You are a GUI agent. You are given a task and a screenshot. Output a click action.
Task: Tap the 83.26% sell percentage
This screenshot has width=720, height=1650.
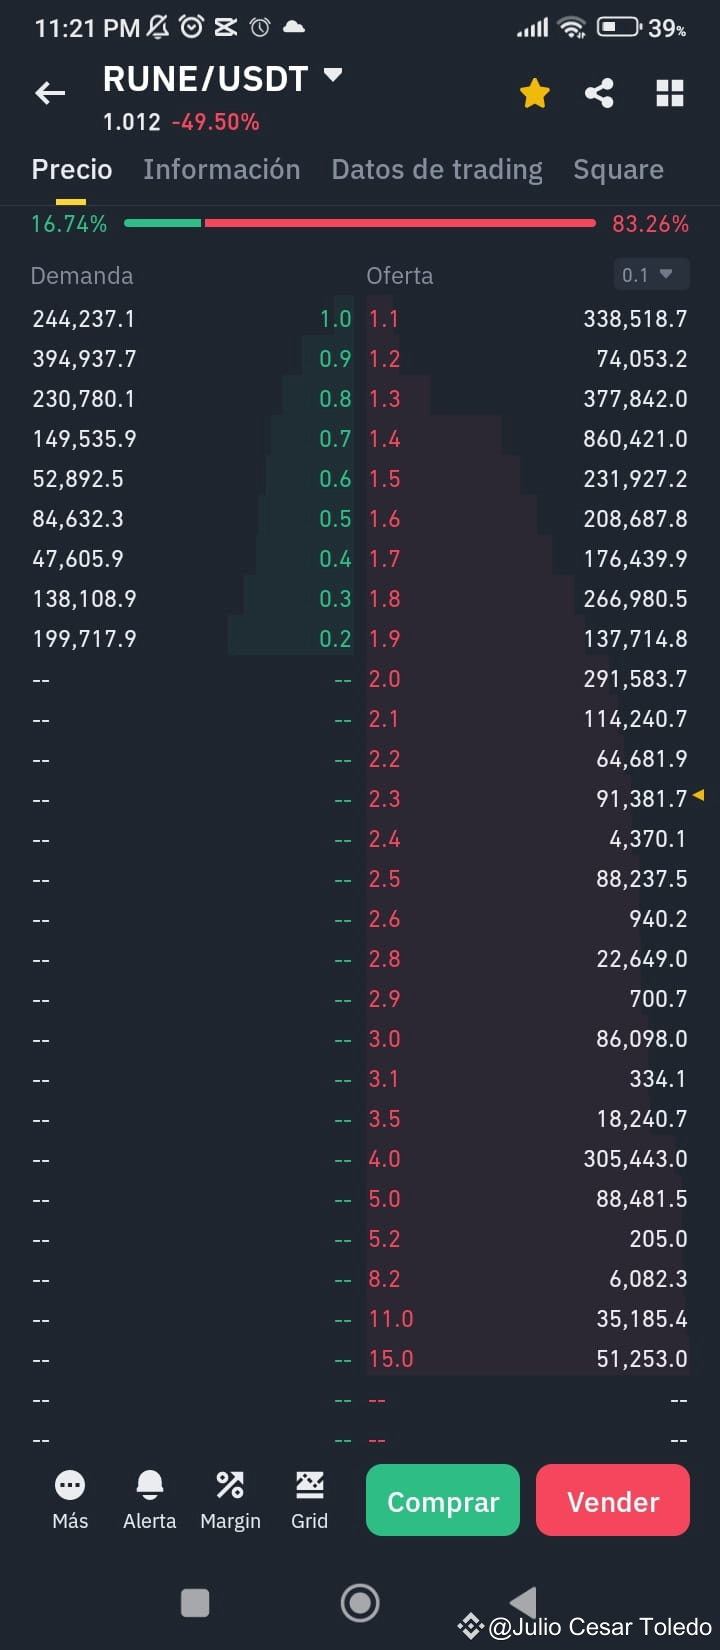[650, 224]
